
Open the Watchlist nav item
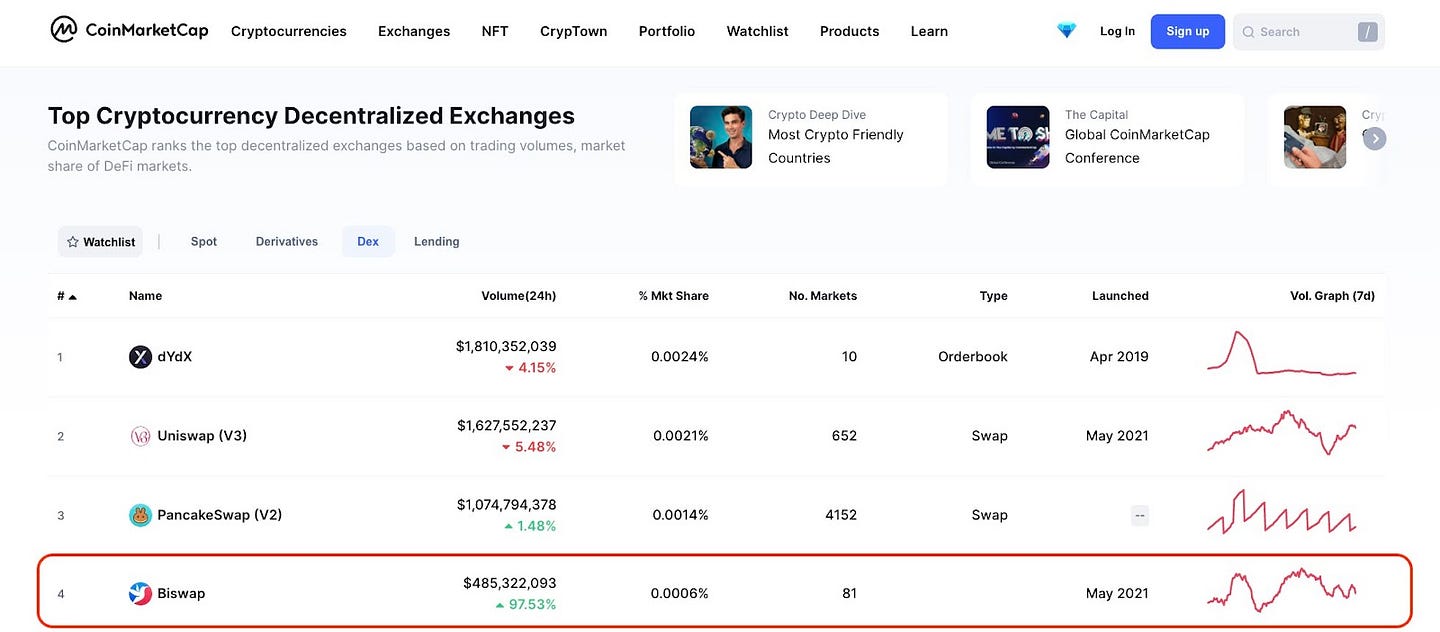coord(758,31)
